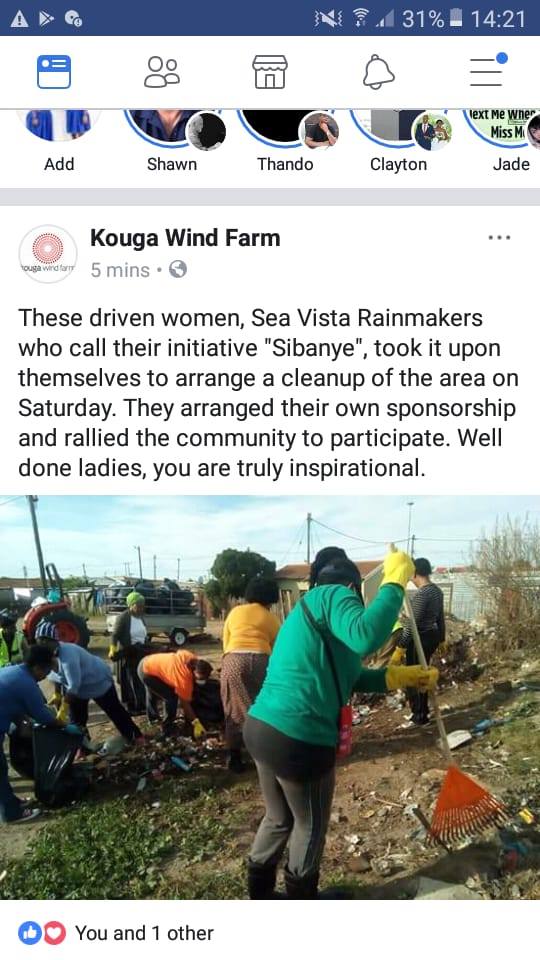Viewport: 540px width, 960px height.
Task: Tap the public globe privacy icon
Action: pyautogui.click(x=178, y=269)
